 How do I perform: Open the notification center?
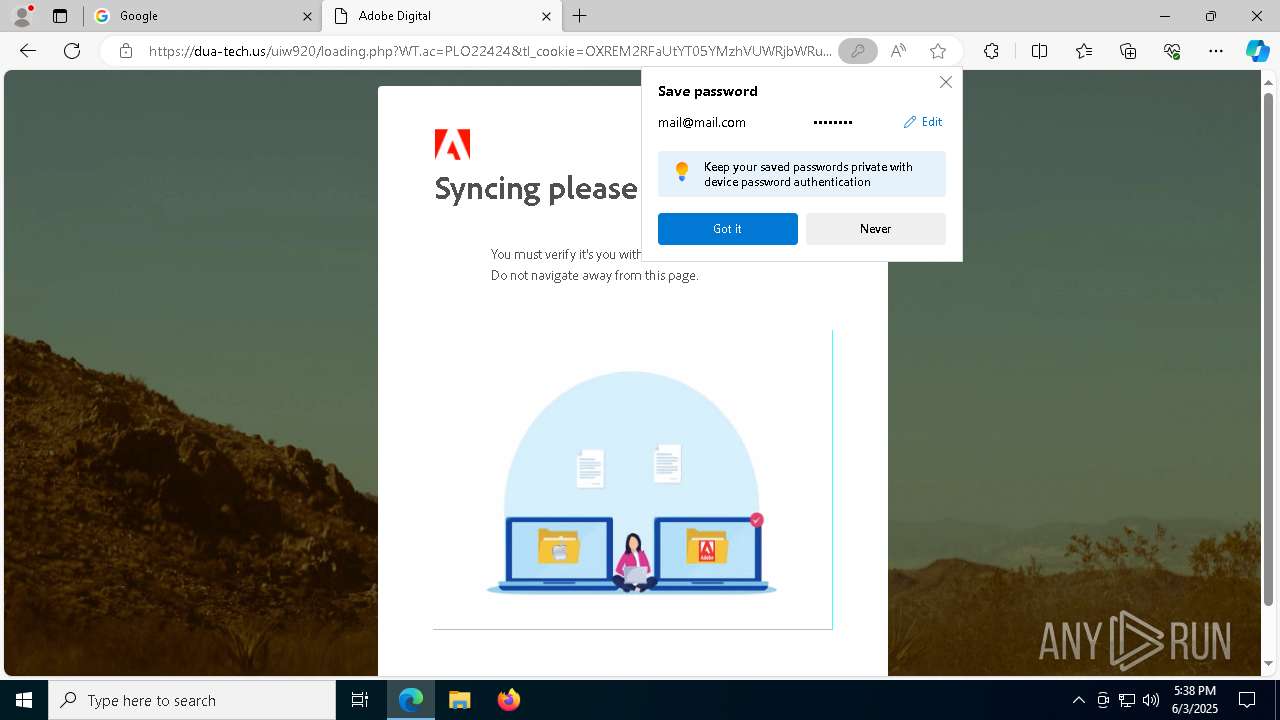(1248, 700)
